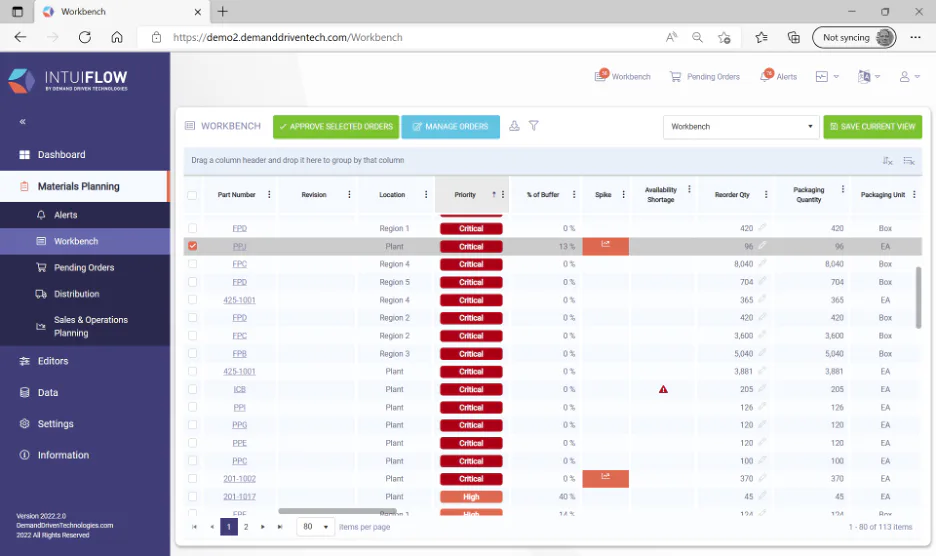Open Part Number column options menu
This screenshot has height=556, width=936.
269,195
